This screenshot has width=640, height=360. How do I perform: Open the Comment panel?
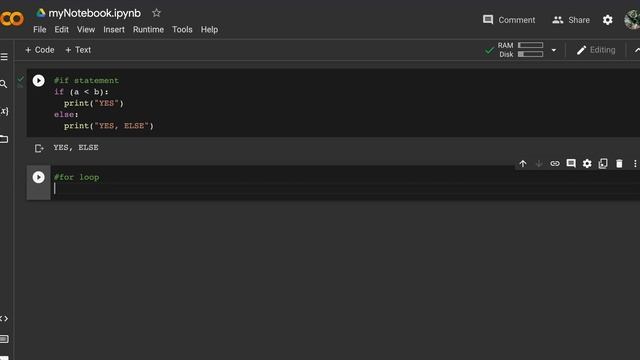(x=509, y=20)
